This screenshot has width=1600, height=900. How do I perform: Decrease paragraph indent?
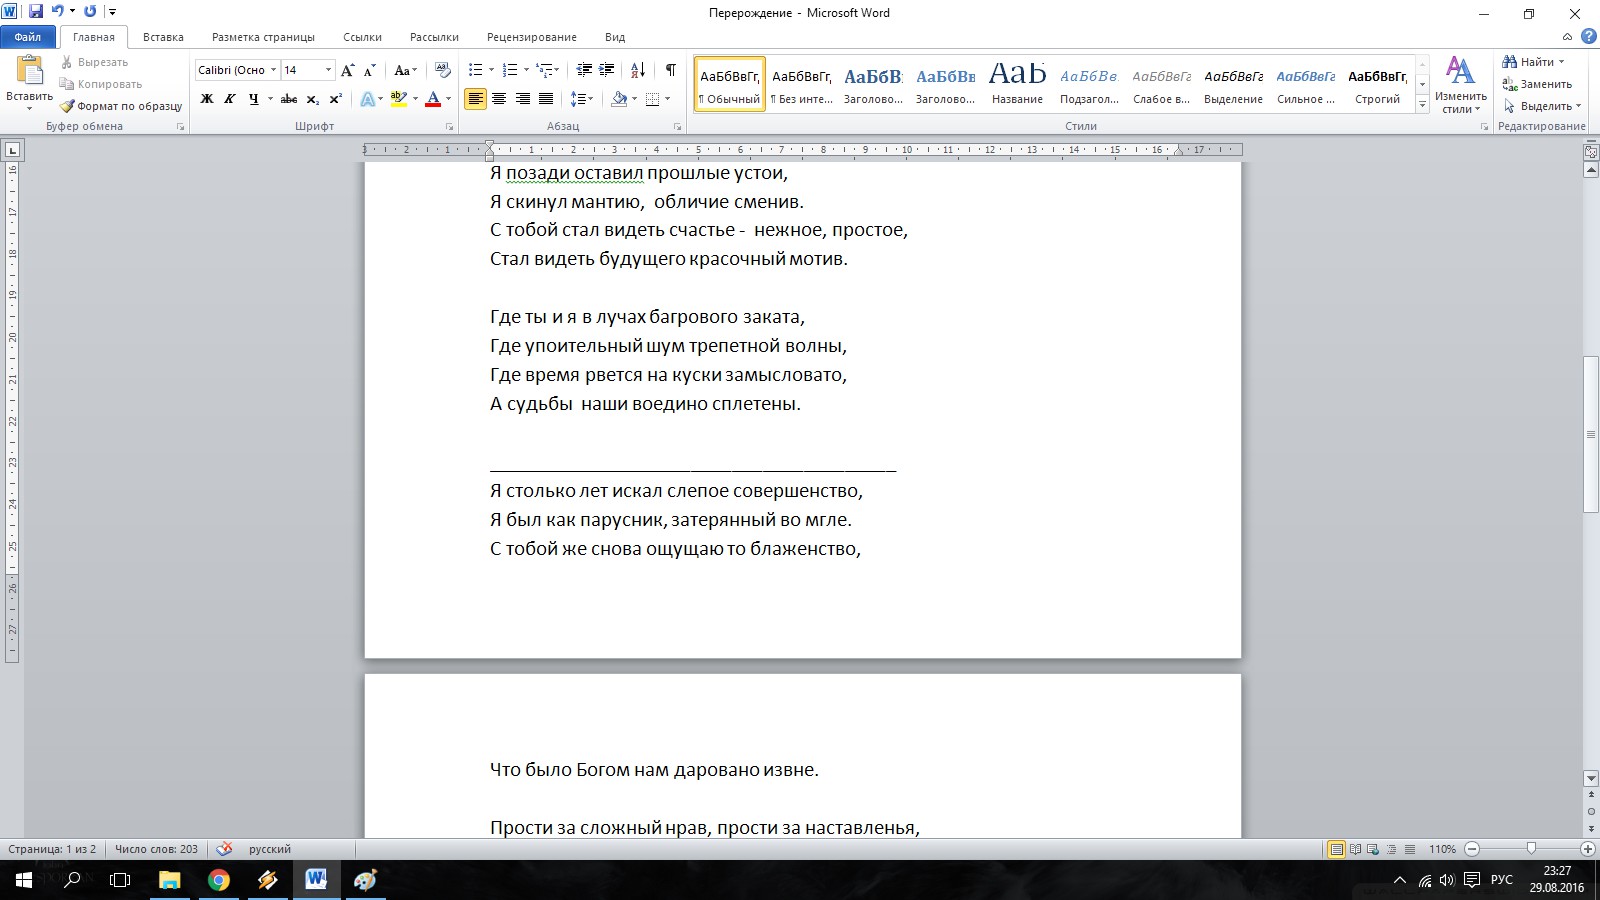(585, 70)
